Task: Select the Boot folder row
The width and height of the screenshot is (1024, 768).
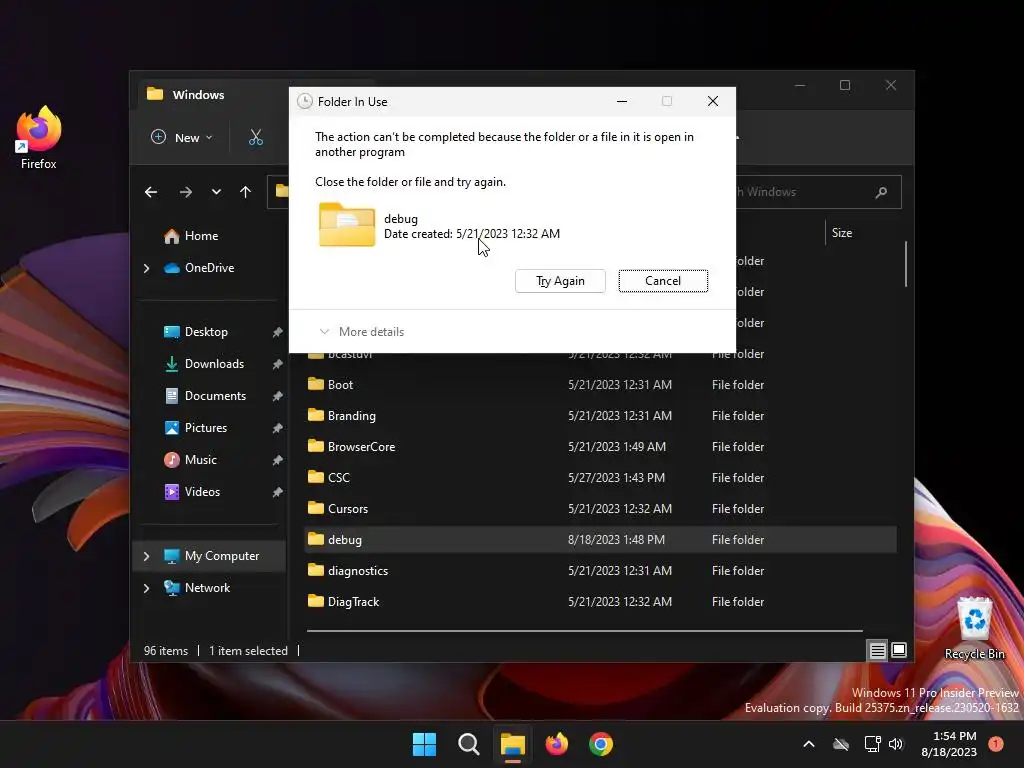Action: [600, 385]
